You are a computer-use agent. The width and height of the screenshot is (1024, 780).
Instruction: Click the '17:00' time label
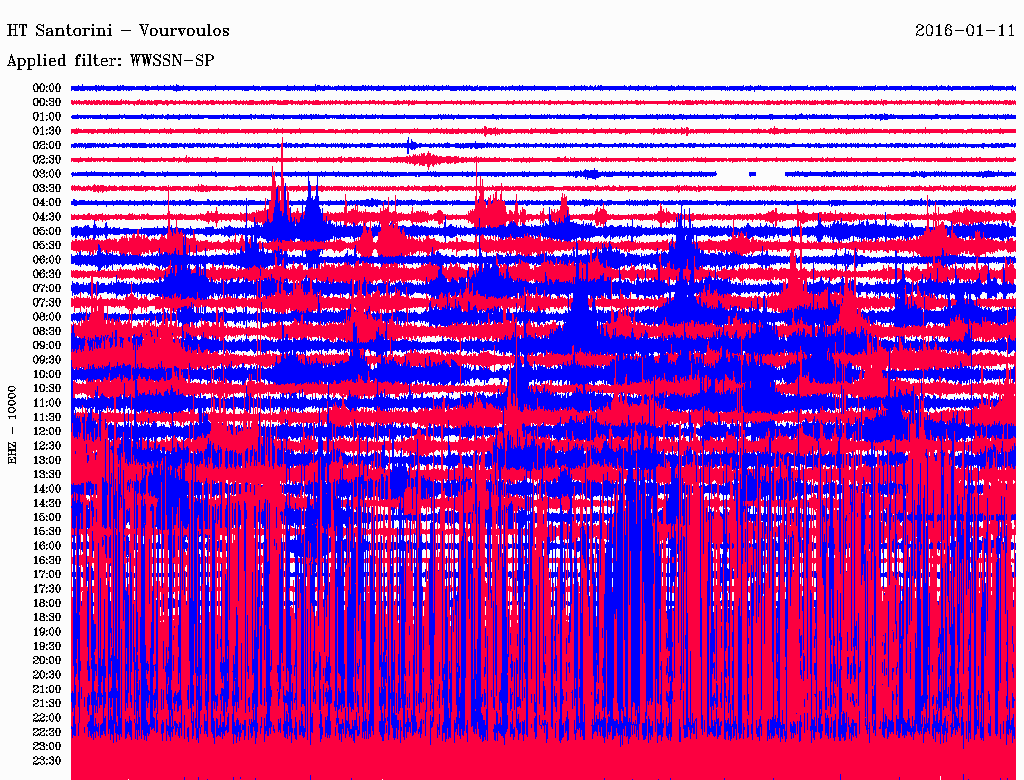(47, 575)
